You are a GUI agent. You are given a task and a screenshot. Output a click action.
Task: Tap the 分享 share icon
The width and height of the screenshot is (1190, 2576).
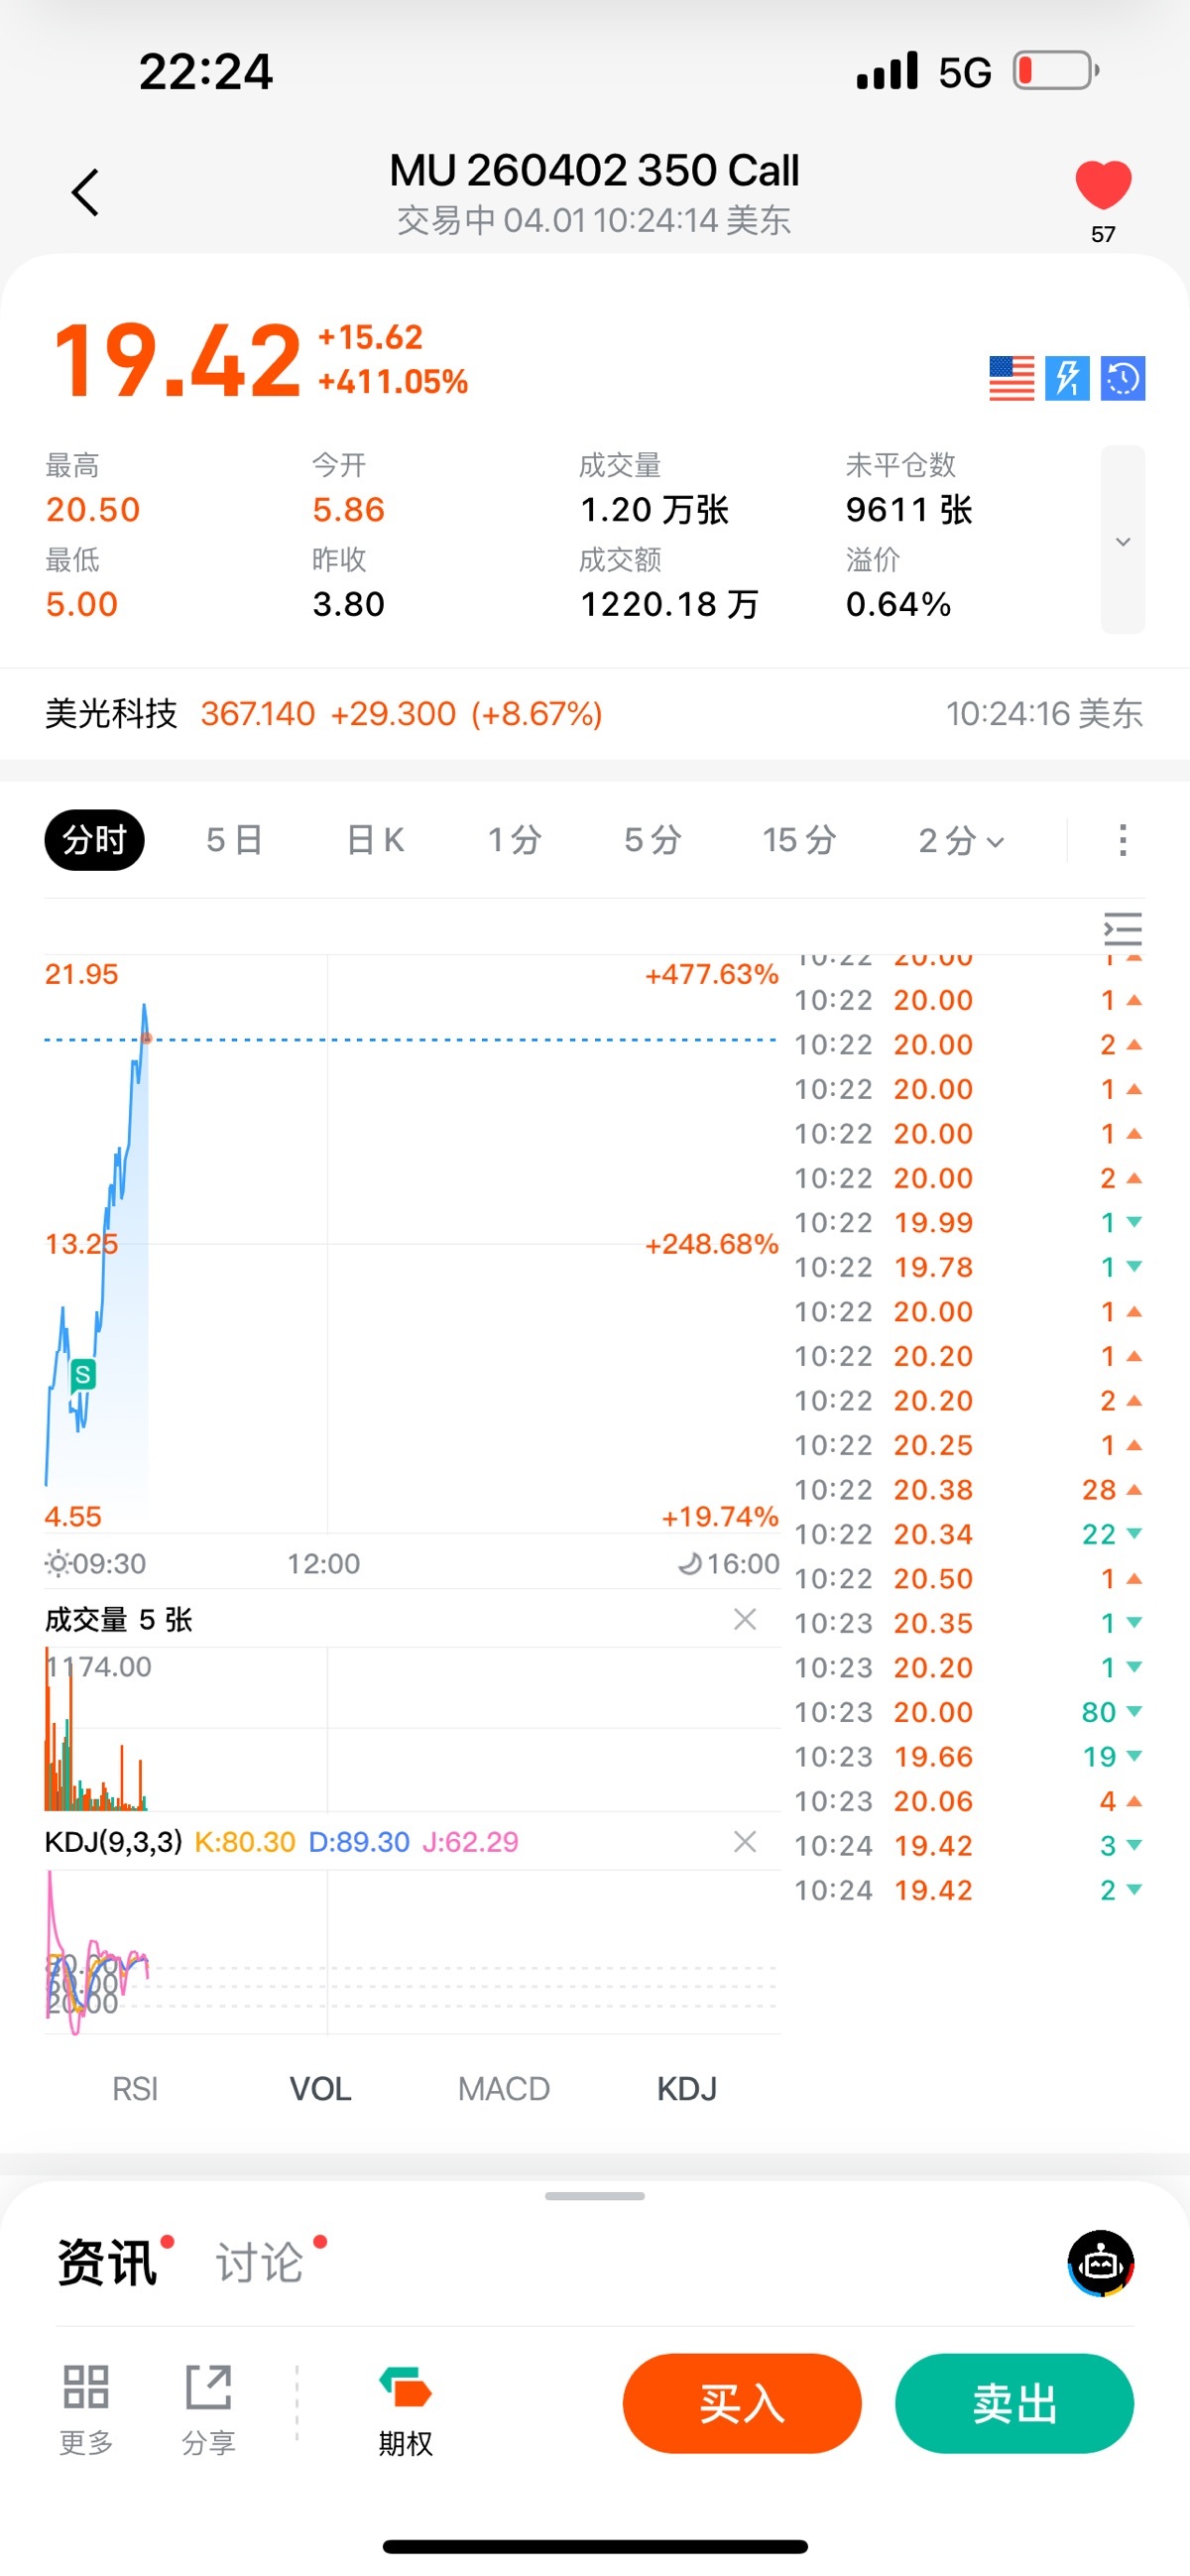pyautogui.click(x=208, y=2388)
